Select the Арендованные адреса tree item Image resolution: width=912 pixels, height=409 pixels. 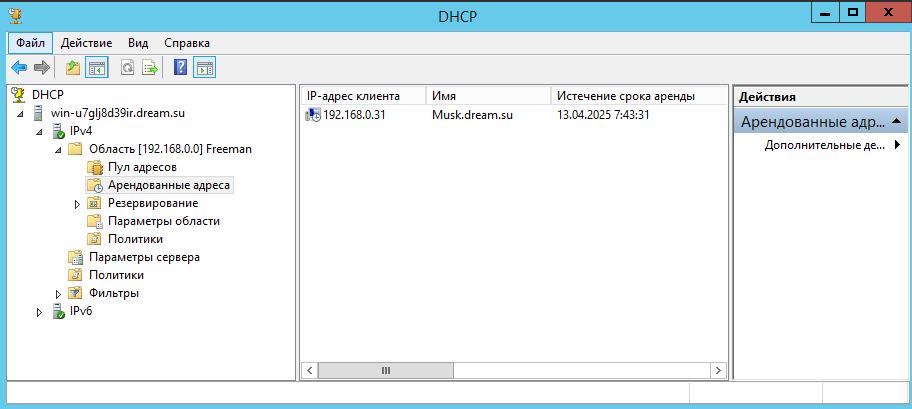click(169, 186)
